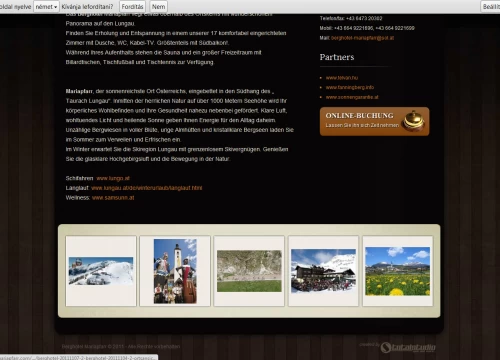Visit the www.samsunn.at Wellness link
500x360 pixels.
pos(113,198)
